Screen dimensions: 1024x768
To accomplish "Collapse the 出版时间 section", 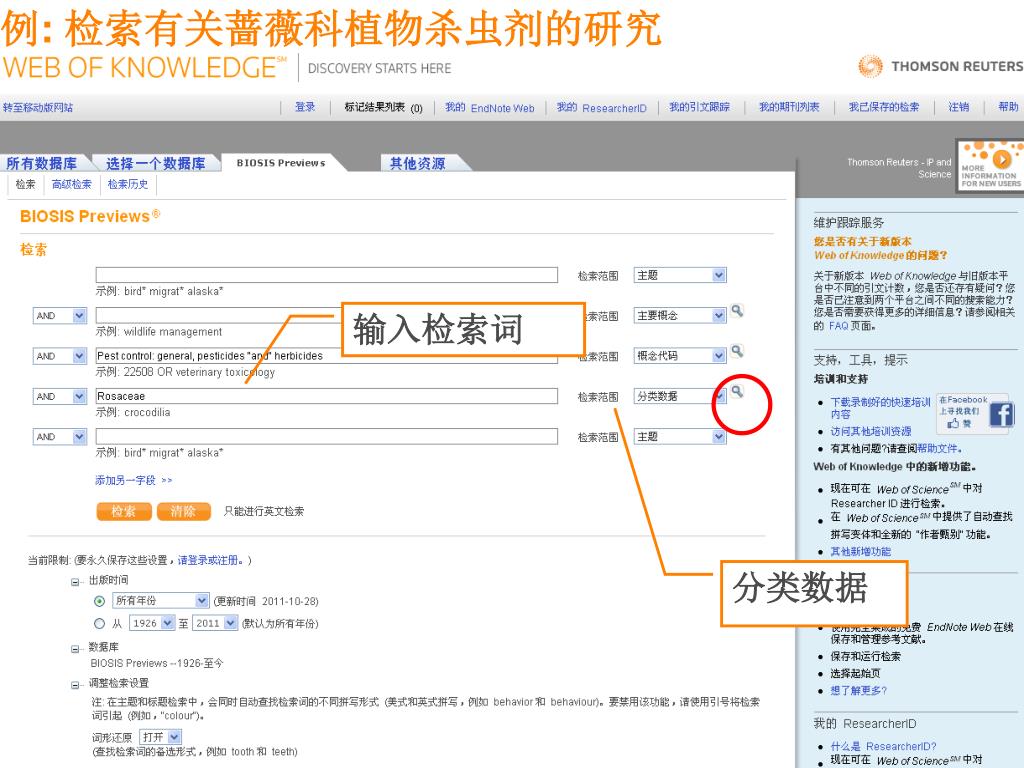I will tap(75, 582).
